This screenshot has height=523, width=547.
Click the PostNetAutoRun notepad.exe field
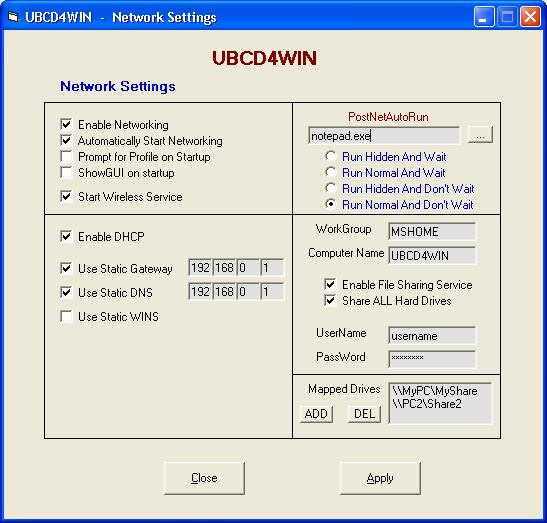coord(384,135)
